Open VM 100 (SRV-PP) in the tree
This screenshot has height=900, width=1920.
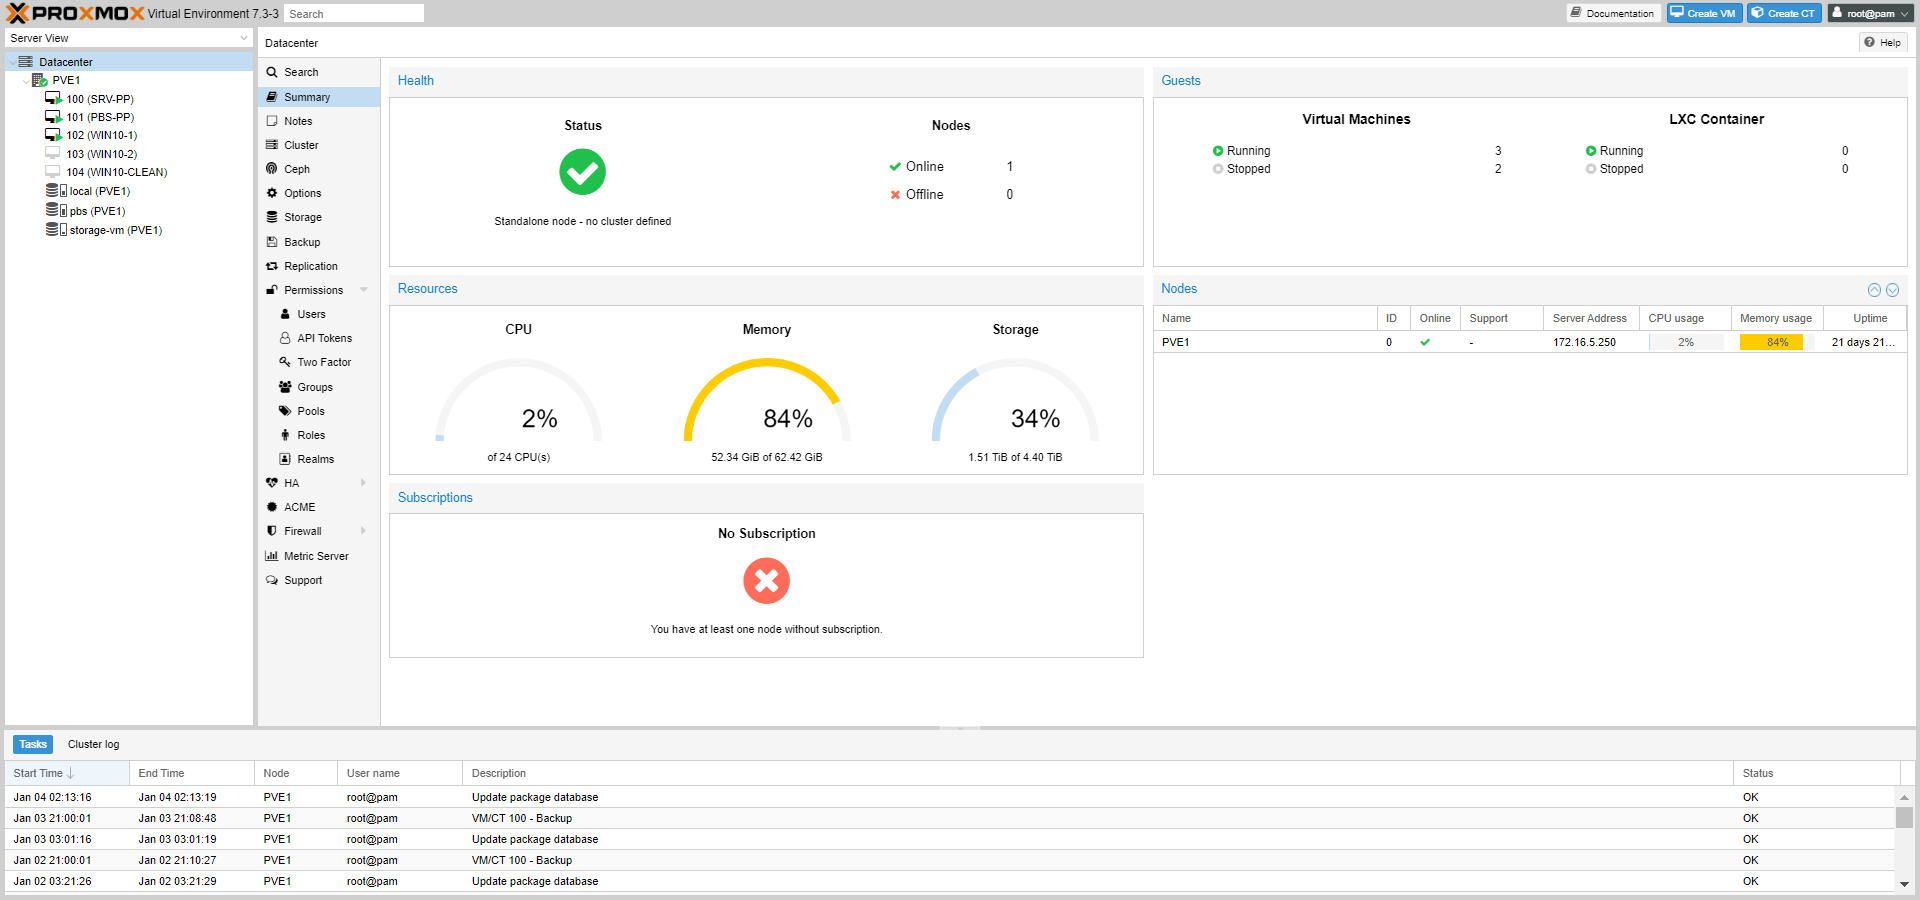click(x=99, y=99)
